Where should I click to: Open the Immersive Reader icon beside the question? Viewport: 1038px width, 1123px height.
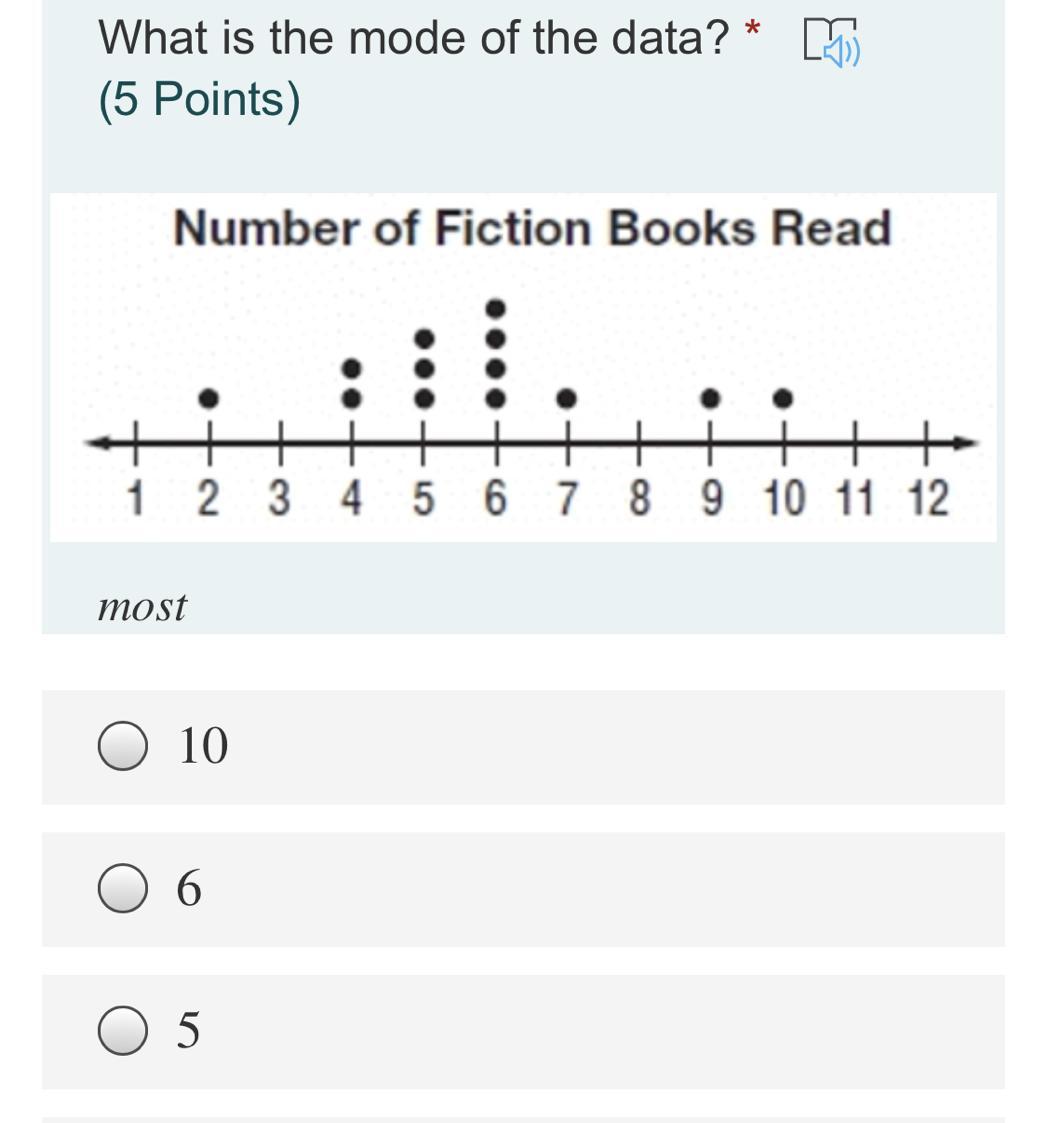click(831, 43)
